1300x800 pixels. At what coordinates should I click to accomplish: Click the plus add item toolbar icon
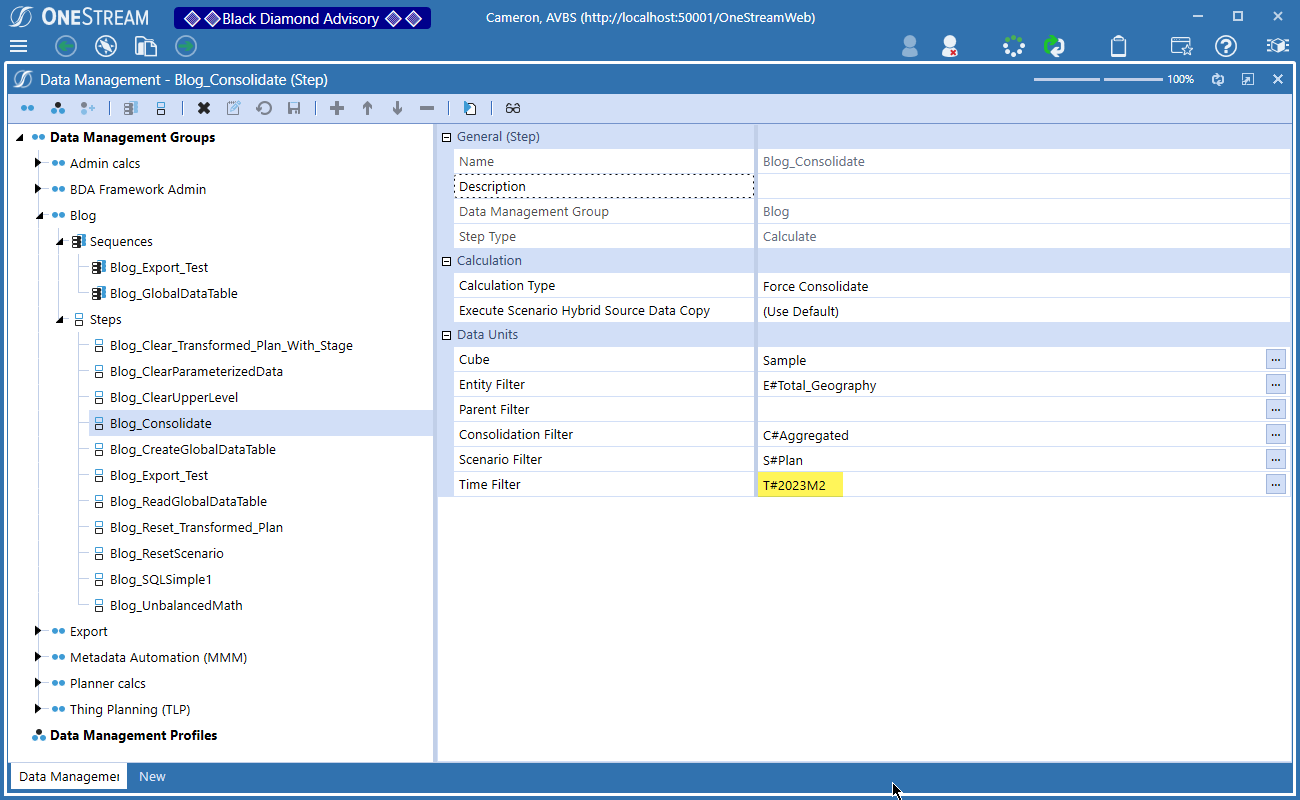(337, 108)
